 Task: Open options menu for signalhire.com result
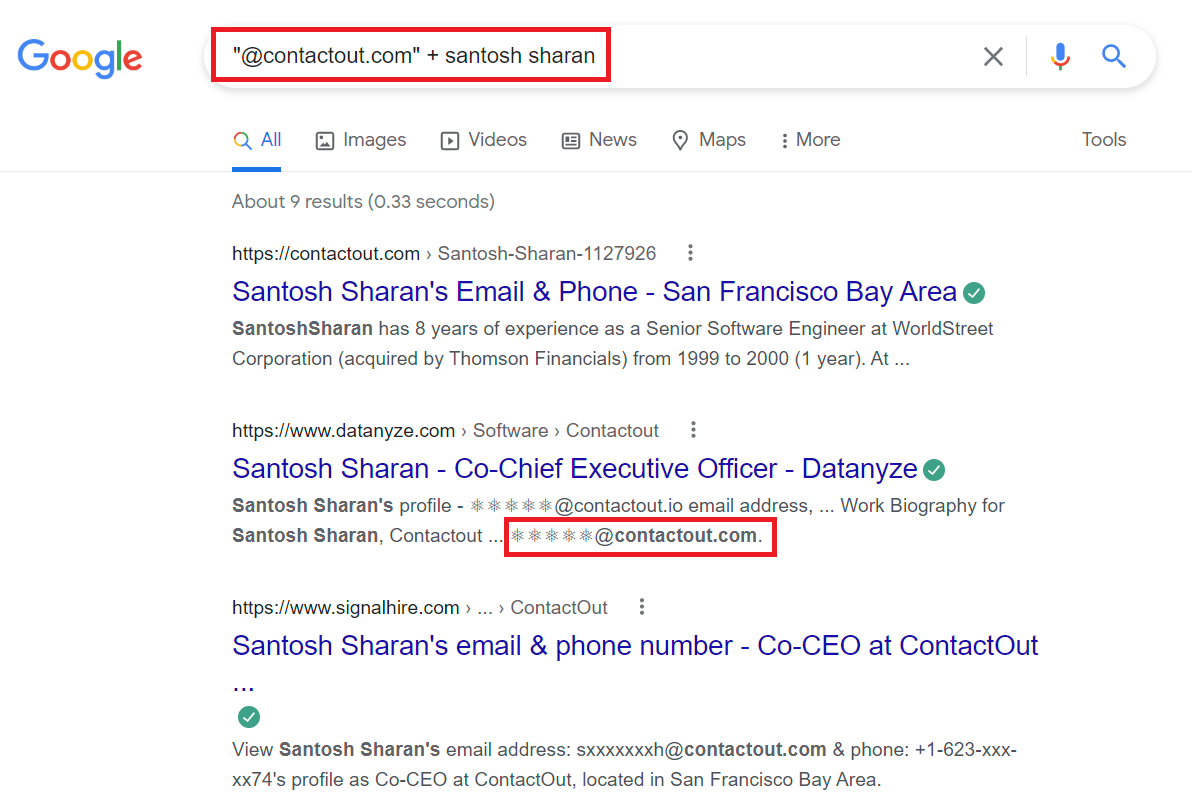click(x=642, y=607)
